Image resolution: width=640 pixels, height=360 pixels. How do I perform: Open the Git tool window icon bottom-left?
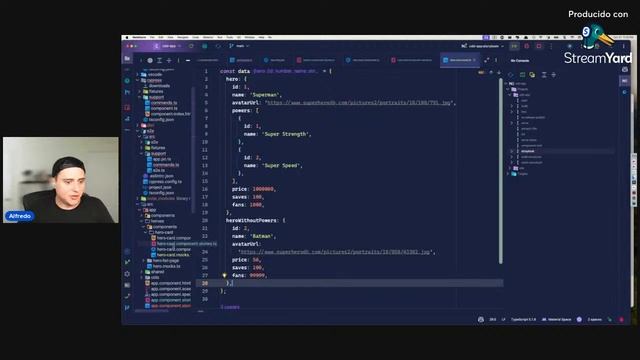click(127, 307)
